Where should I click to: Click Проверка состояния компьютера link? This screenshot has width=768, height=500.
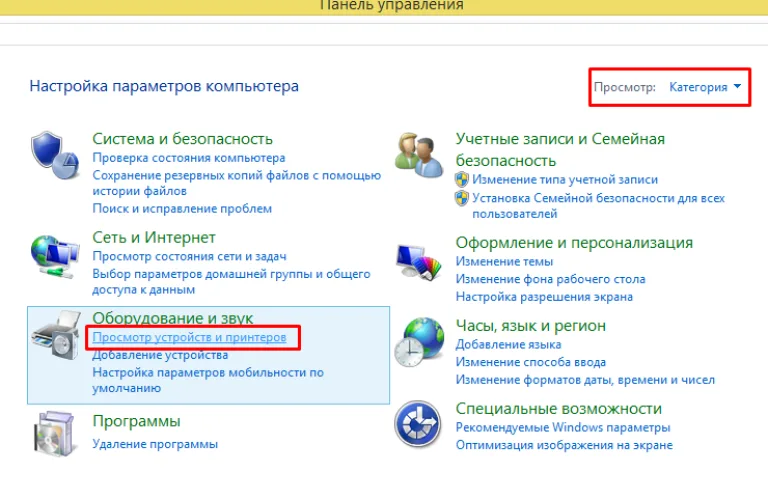coord(189,158)
